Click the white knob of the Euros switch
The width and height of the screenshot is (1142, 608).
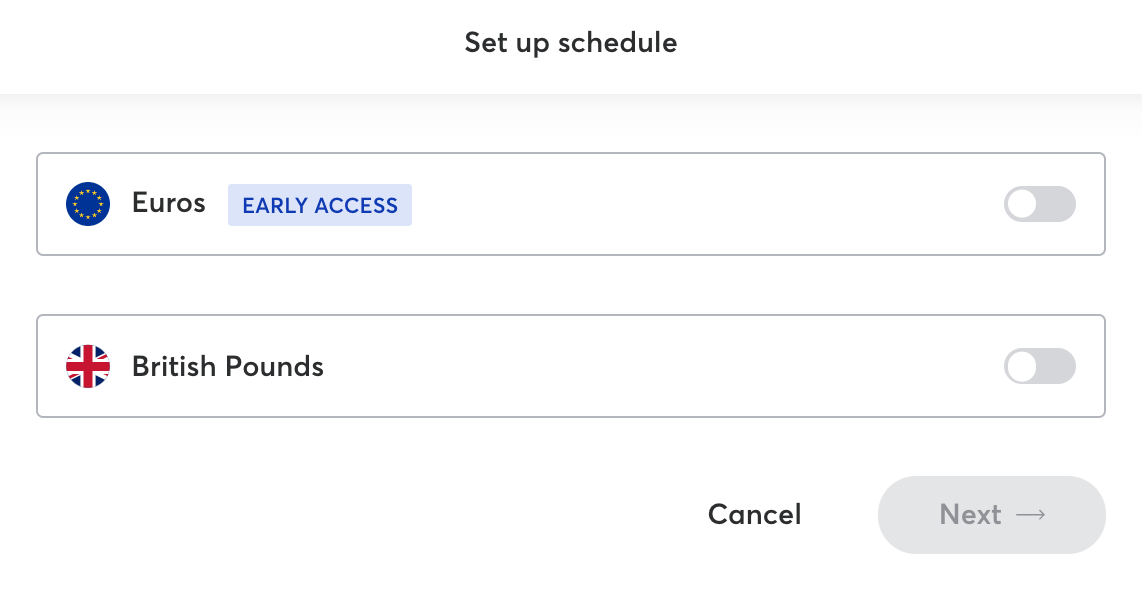(x=1023, y=204)
